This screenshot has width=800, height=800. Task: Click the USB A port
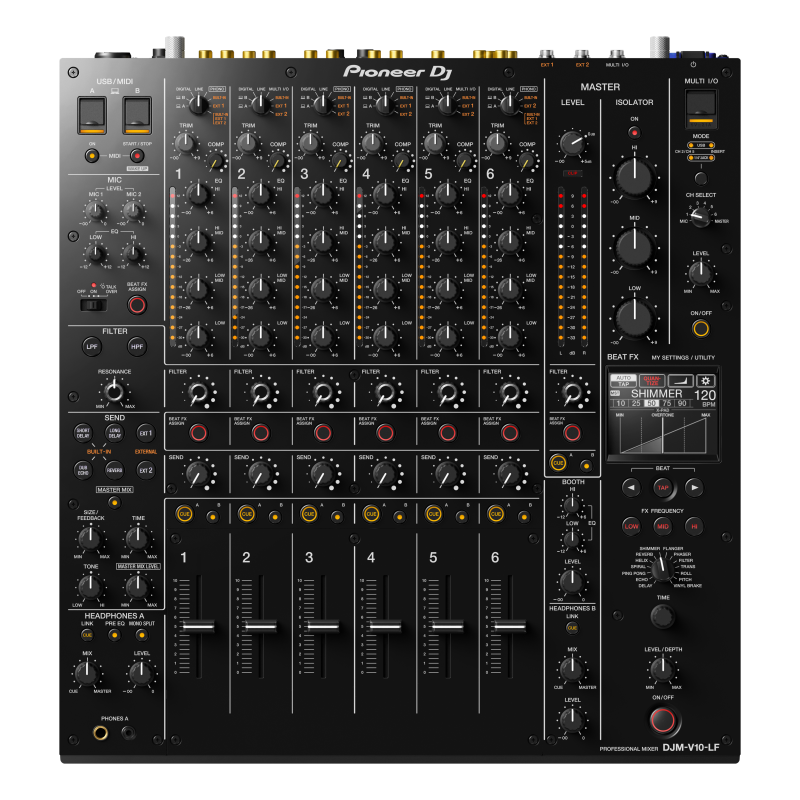[x=92, y=115]
